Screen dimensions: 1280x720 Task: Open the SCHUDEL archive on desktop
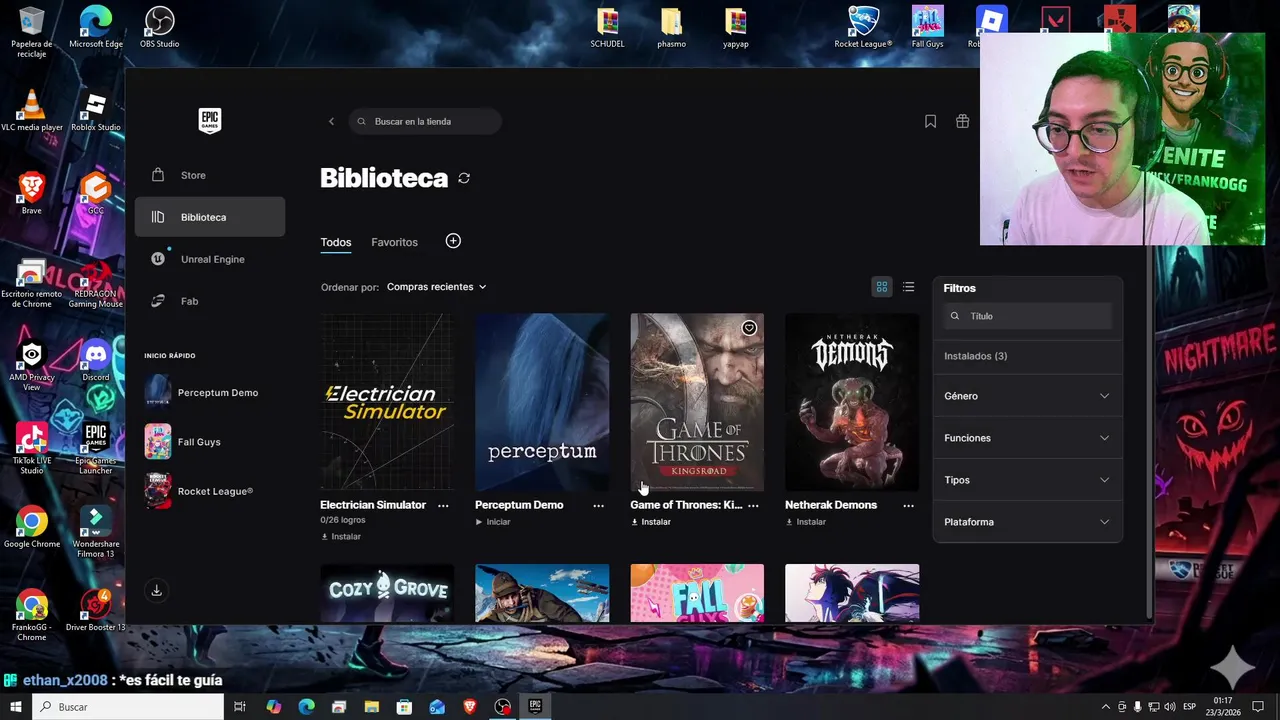click(x=608, y=28)
